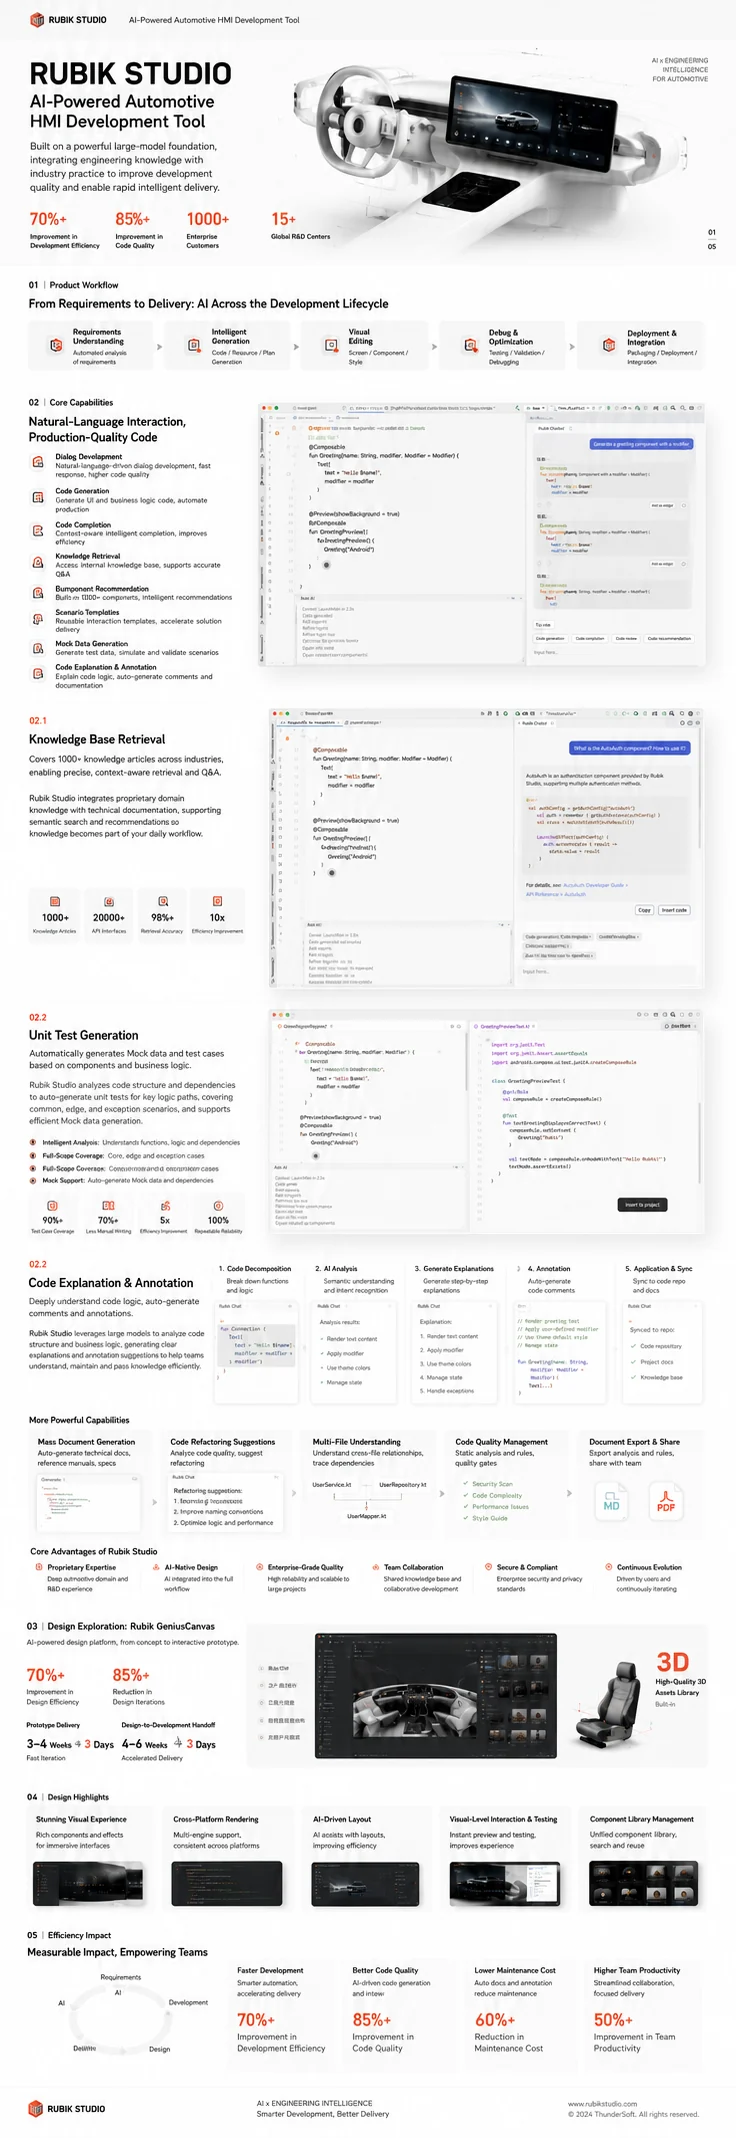Open the AutoAuth Developer Guide link
Viewport: 736px width, 2138px height.
coord(595,885)
